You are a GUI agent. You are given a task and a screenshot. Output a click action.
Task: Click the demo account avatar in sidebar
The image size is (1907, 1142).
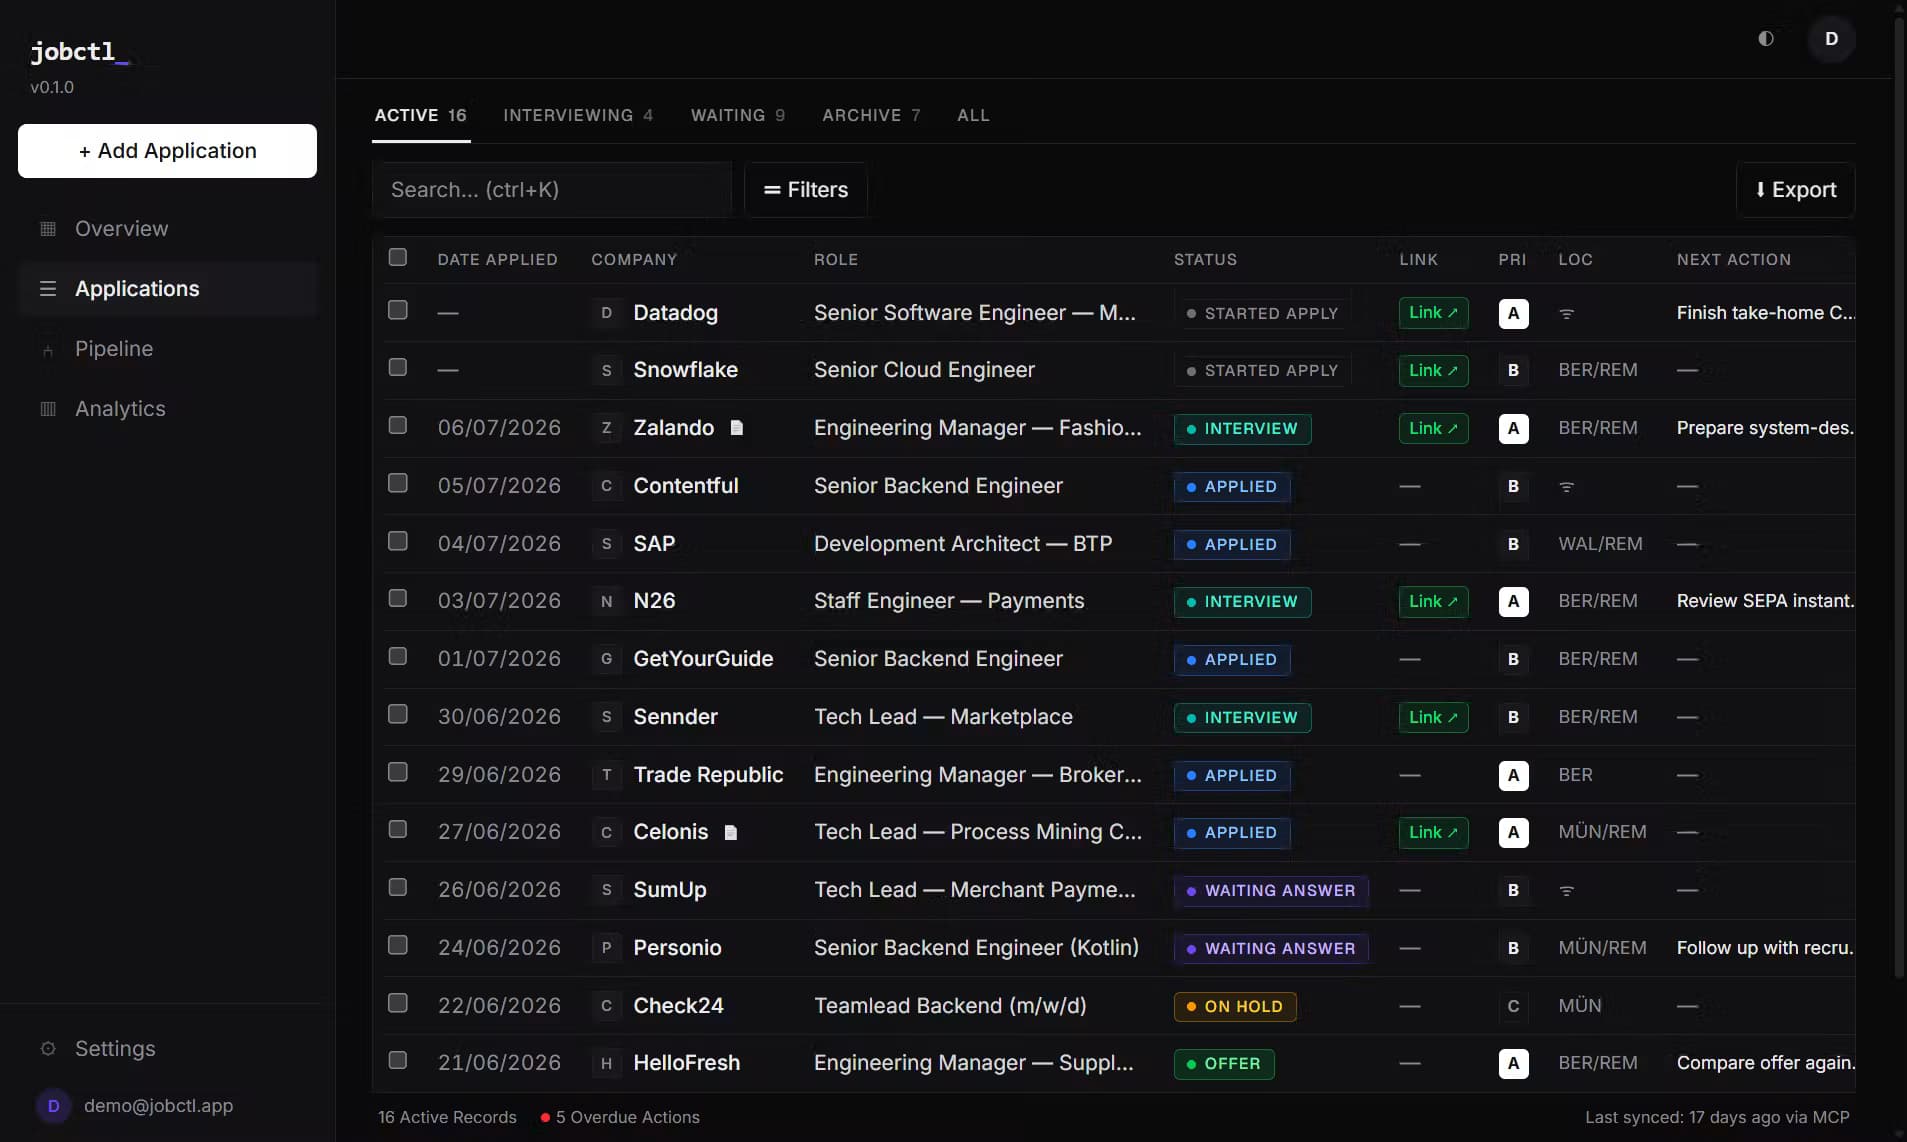click(54, 1106)
